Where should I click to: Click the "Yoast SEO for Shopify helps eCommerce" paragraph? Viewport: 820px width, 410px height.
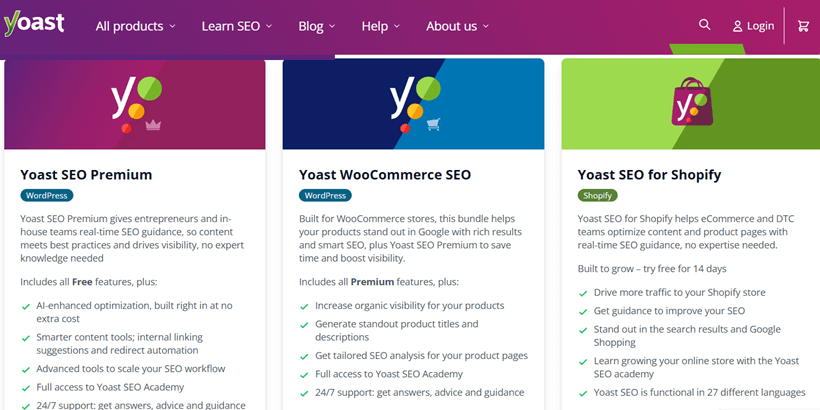(x=686, y=232)
